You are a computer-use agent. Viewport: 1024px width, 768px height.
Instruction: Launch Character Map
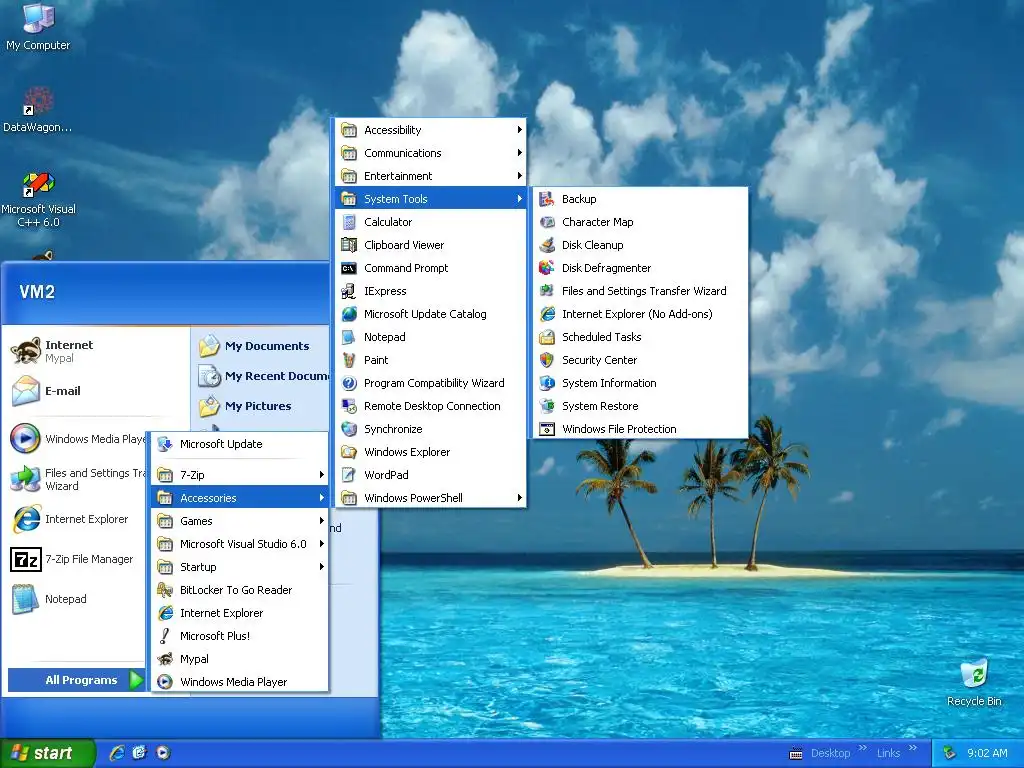coord(640,222)
